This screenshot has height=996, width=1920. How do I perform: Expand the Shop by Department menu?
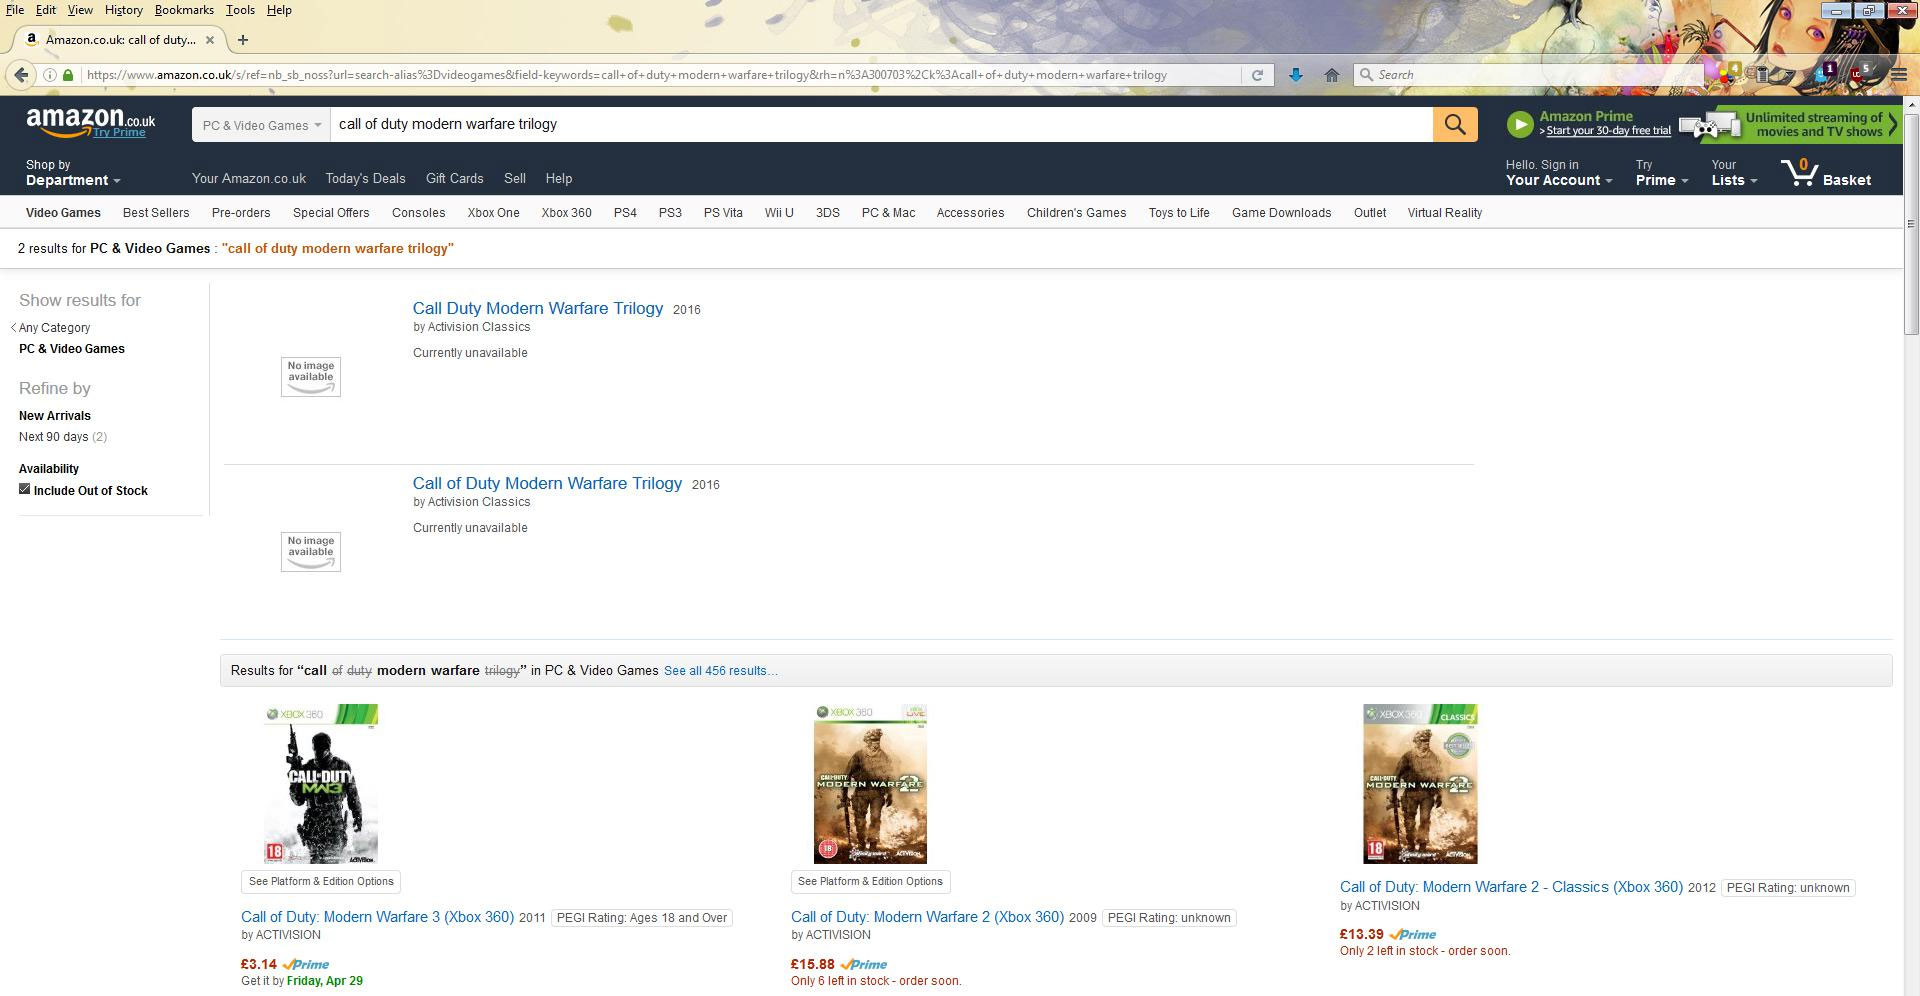[x=72, y=173]
